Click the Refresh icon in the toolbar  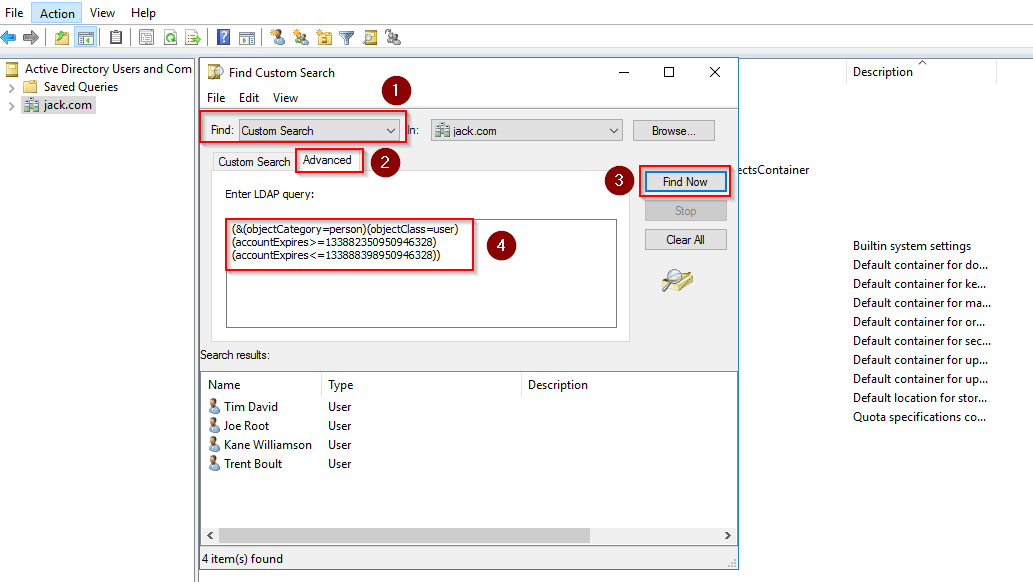[x=171, y=37]
